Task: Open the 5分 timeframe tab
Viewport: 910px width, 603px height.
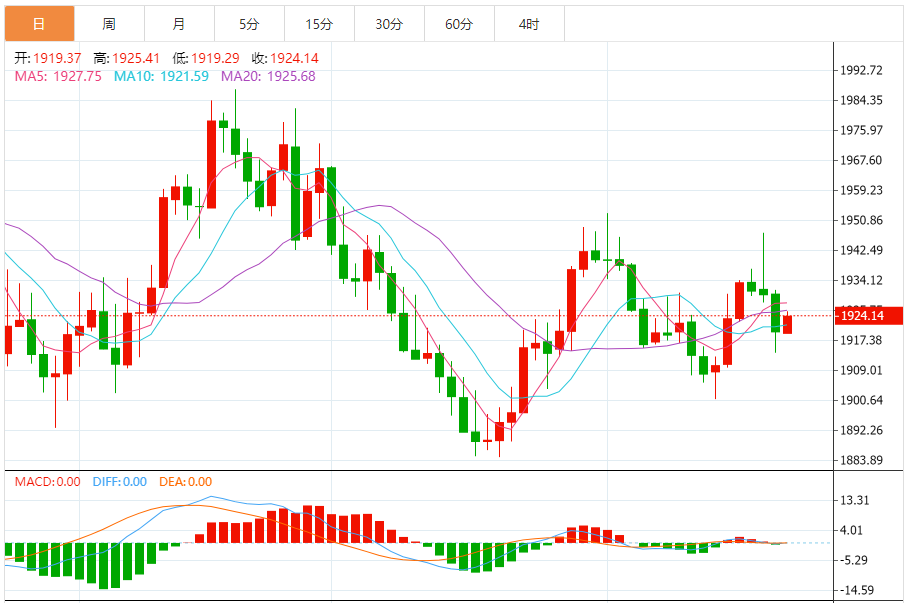Action: coord(250,24)
